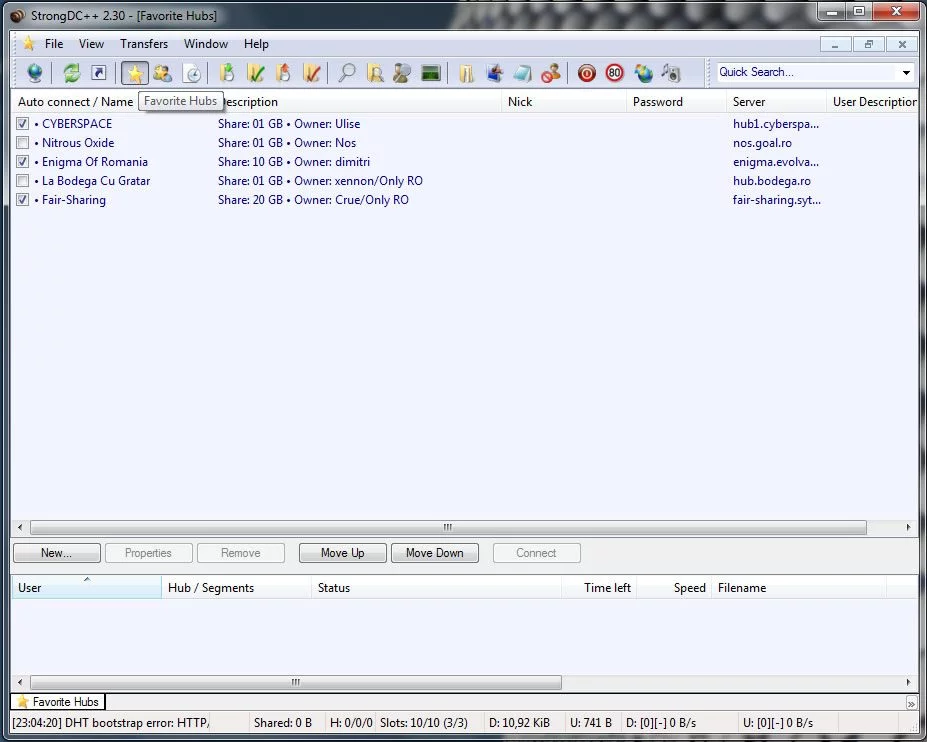Open Finished Uploads icon with red checkmark

[x=312, y=73]
